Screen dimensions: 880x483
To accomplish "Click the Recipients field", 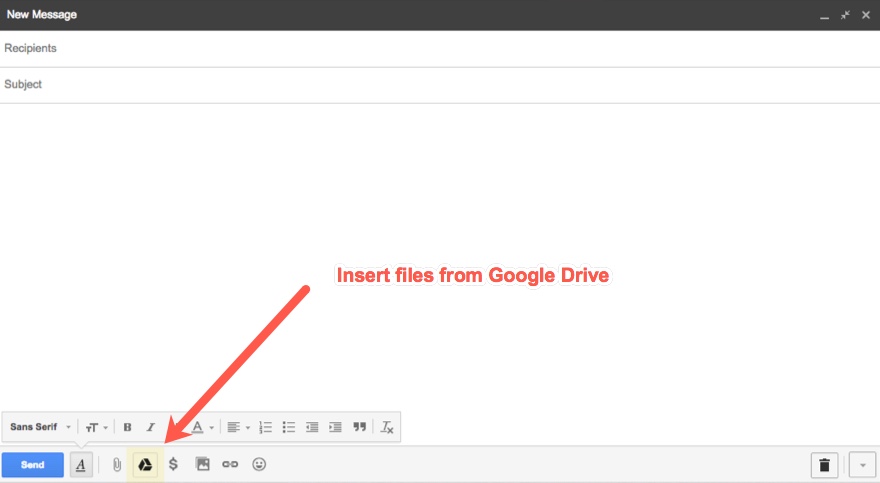I will point(440,48).
